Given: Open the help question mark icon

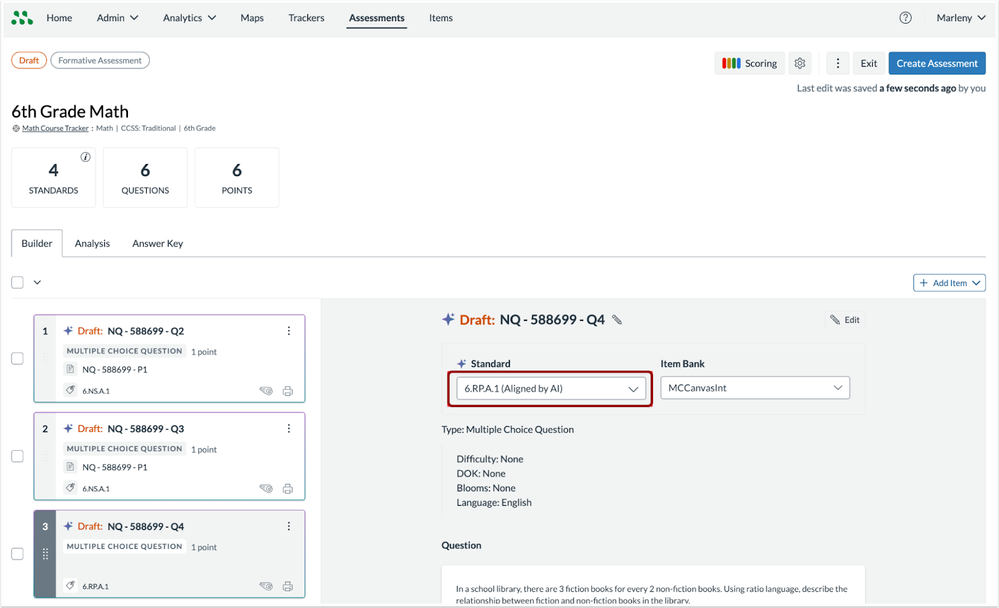Looking at the screenshot, I should tap(905, 18).
